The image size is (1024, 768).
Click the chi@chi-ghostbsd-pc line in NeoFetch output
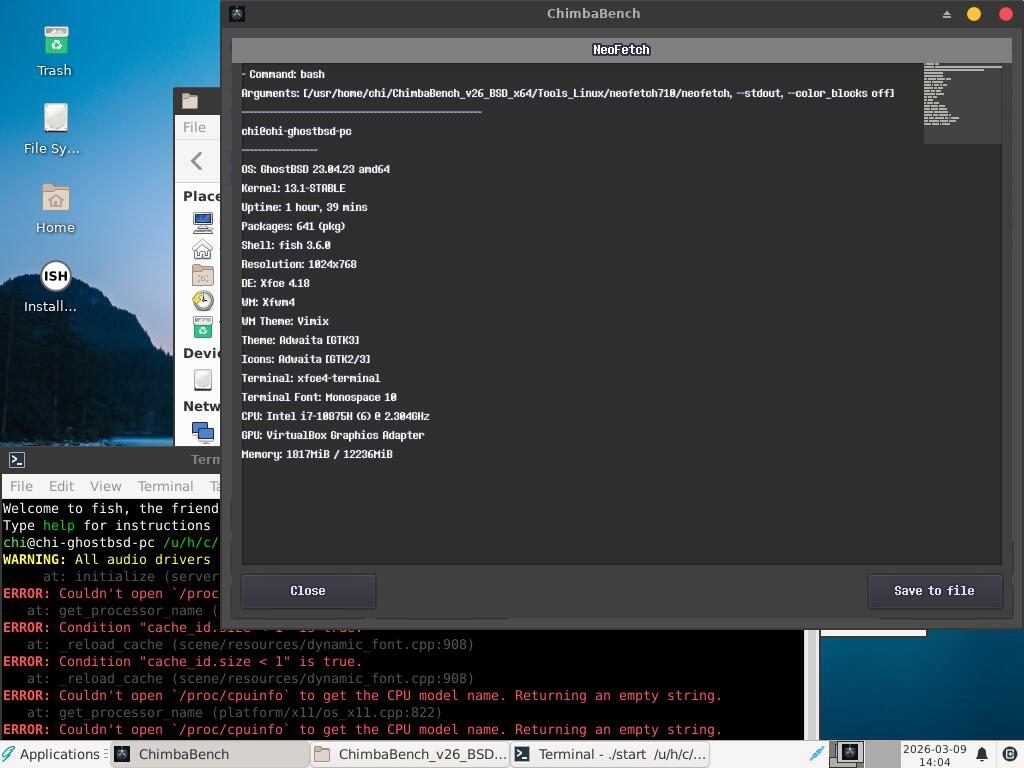tap(296, 131)
